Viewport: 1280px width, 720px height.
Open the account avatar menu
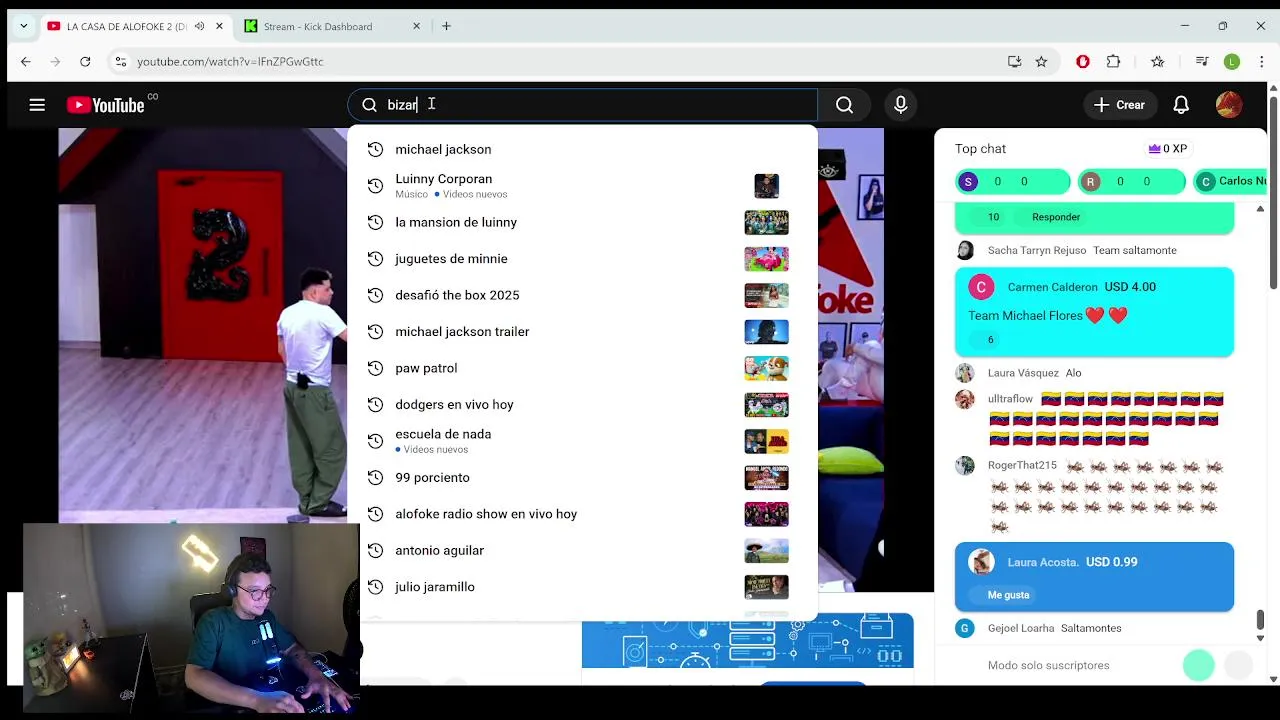[x=1229, y=105]
